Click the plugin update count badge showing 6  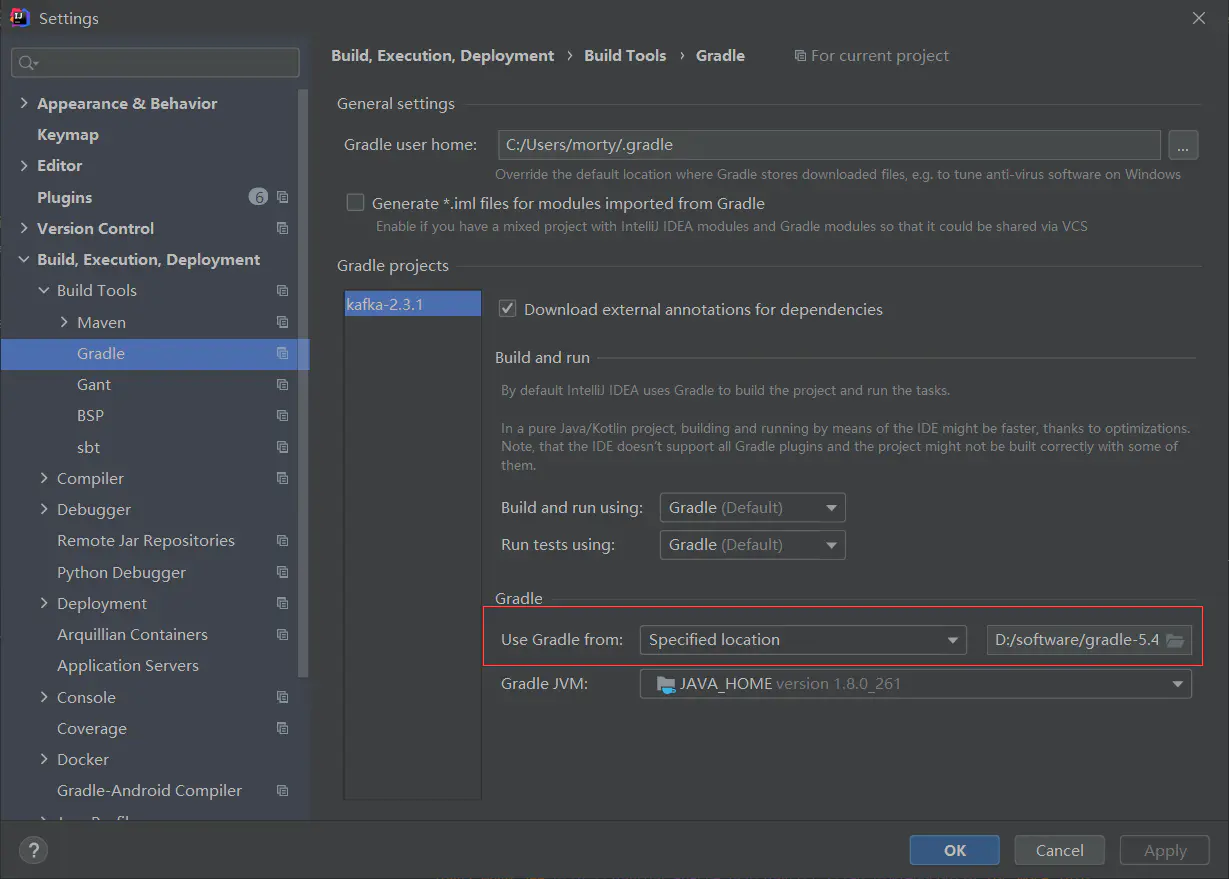(x=258, y=197)
